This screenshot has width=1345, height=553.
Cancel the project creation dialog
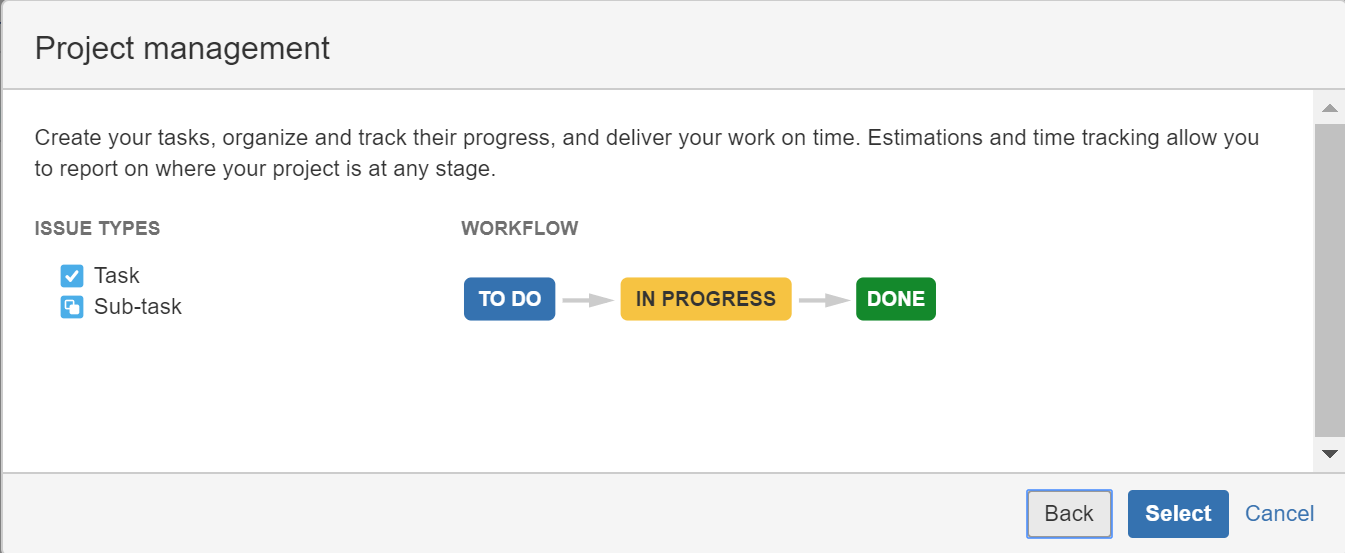point(1279,514)
